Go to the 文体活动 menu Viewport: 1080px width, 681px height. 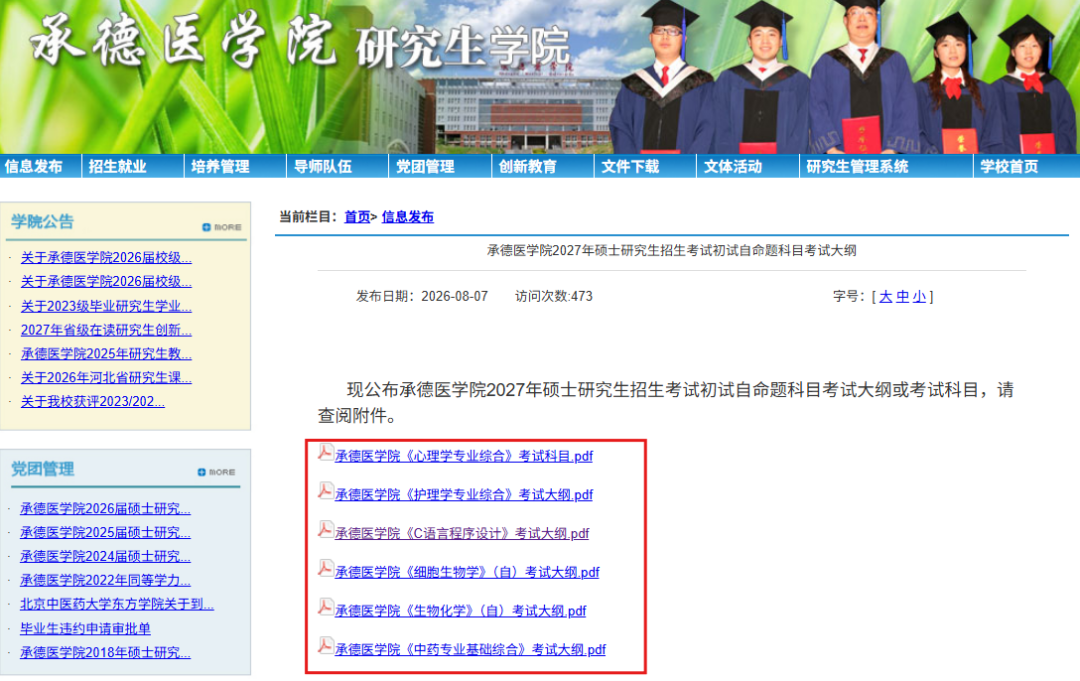tap(733, 167)
